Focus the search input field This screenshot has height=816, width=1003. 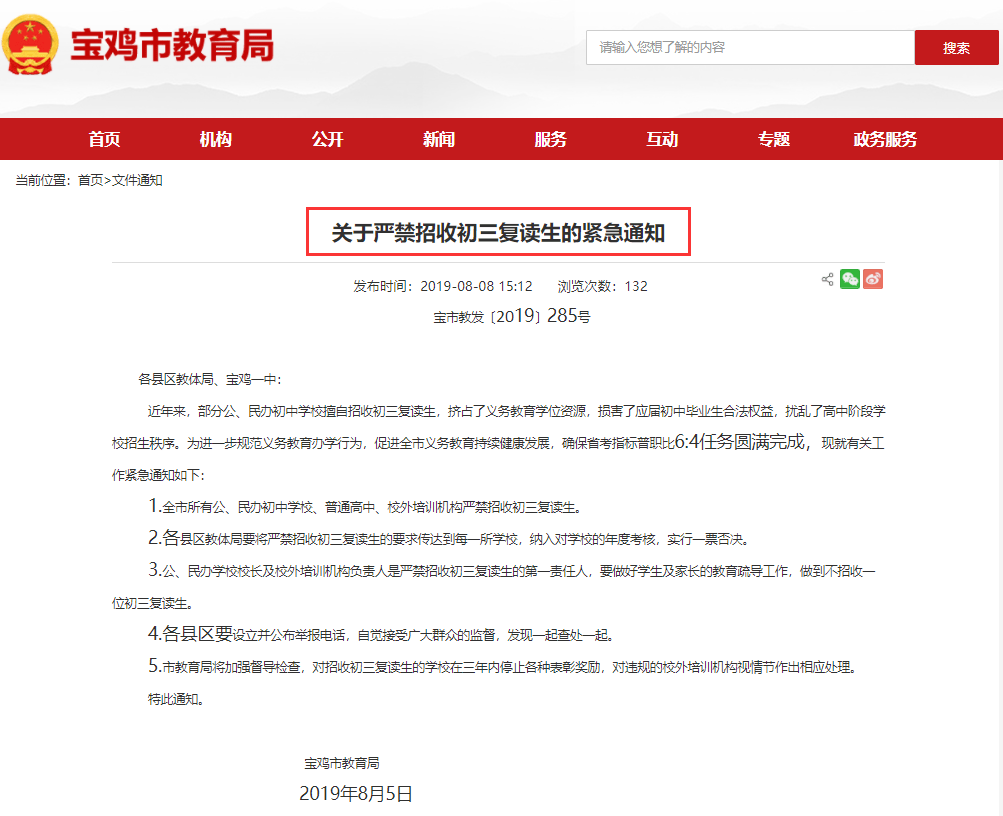pos(750,47)
